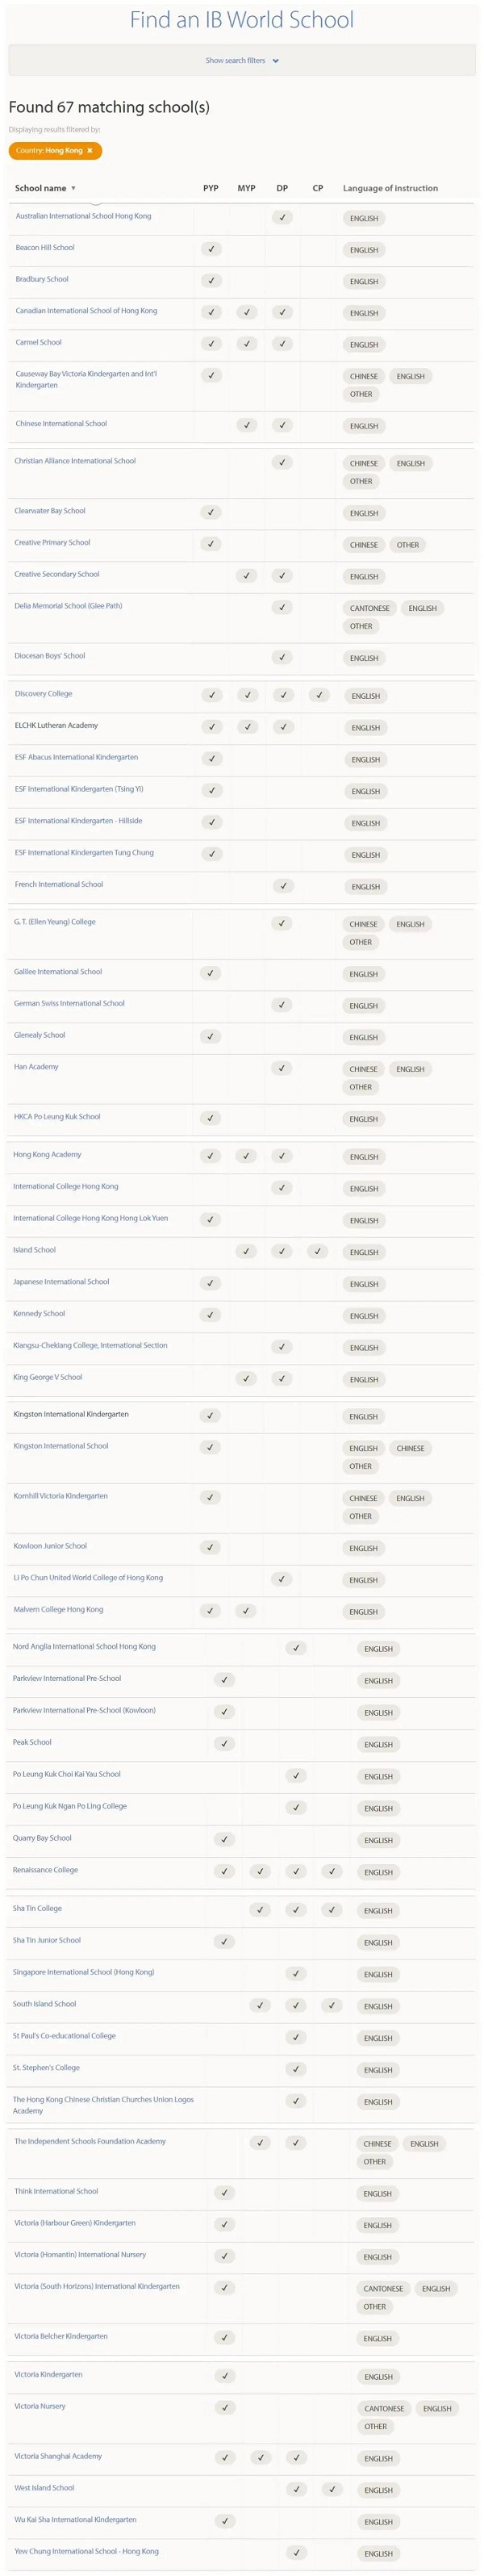The height and width of the screenshot is (2576, 484).
Task: Sort by School name column arrow
Action: [x=73, y=188]
